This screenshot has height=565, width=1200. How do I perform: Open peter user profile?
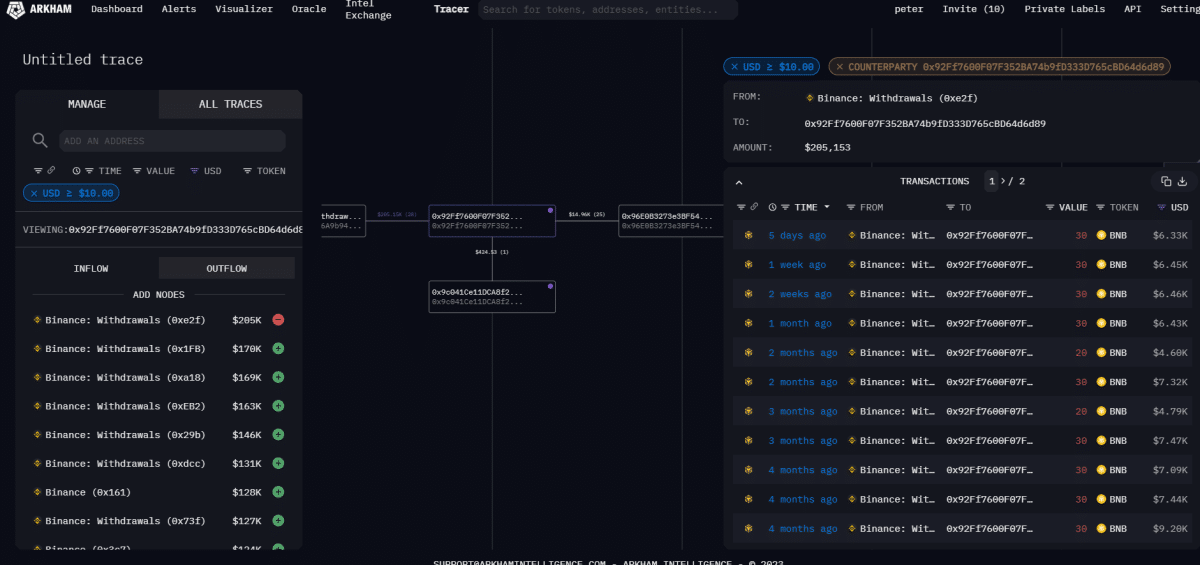909,9
